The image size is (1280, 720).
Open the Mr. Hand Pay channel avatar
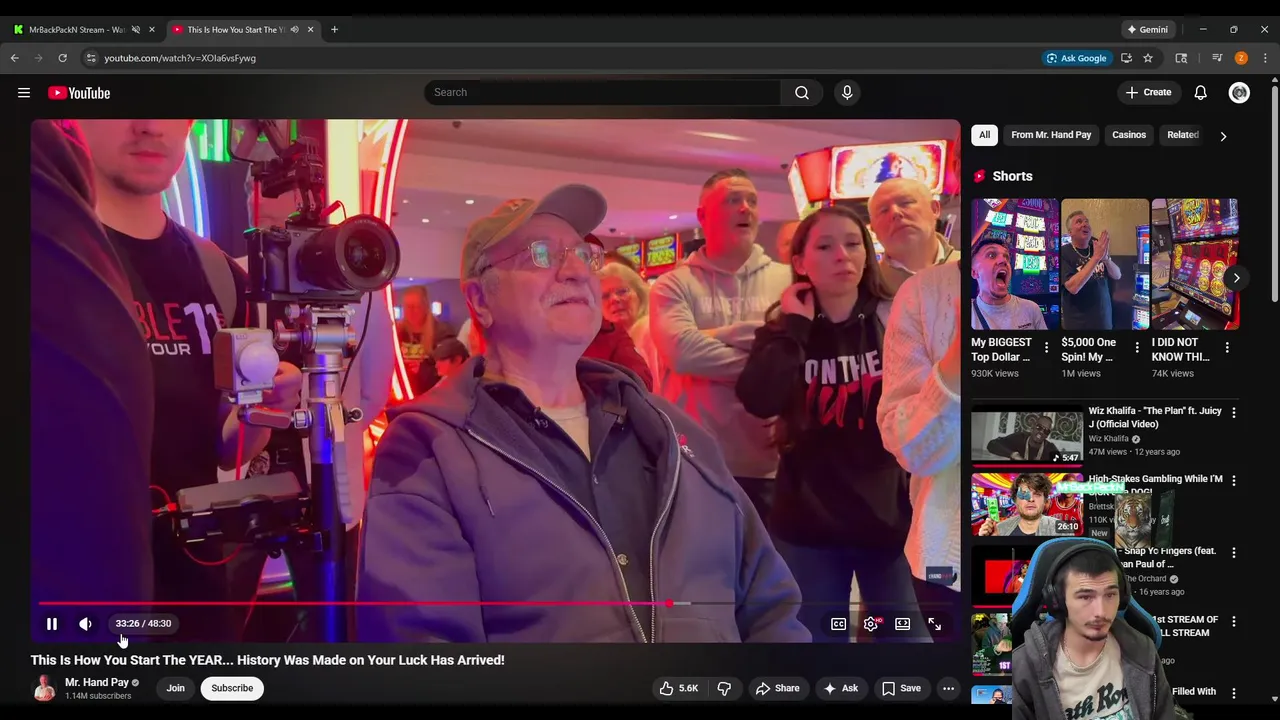(x=44, y=688)
